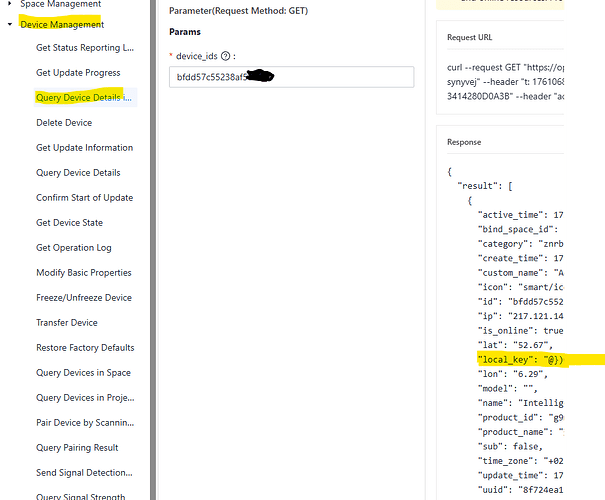This screenshot has height=500, width=605.
Task: Click the Request URL section heading
Action: (470, 37)
